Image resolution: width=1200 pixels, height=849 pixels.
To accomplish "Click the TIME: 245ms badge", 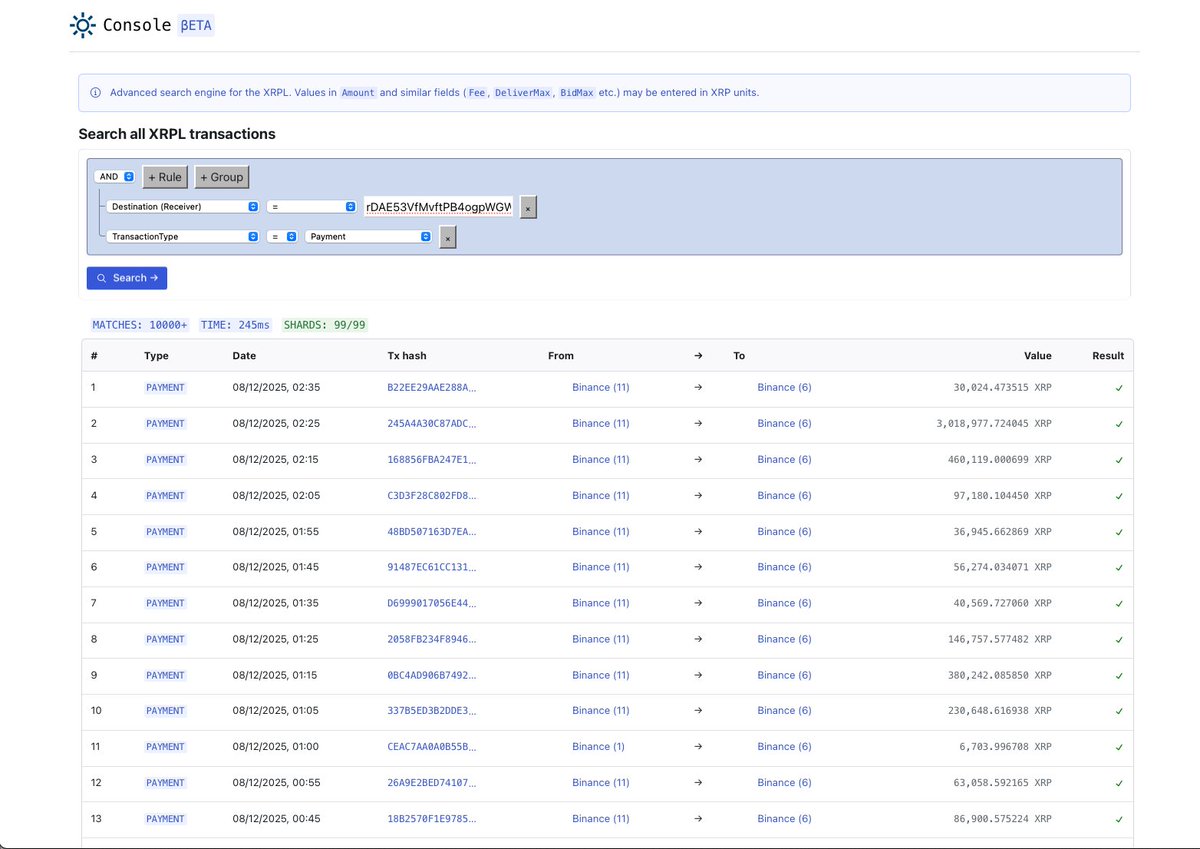I will pos(235,325).
